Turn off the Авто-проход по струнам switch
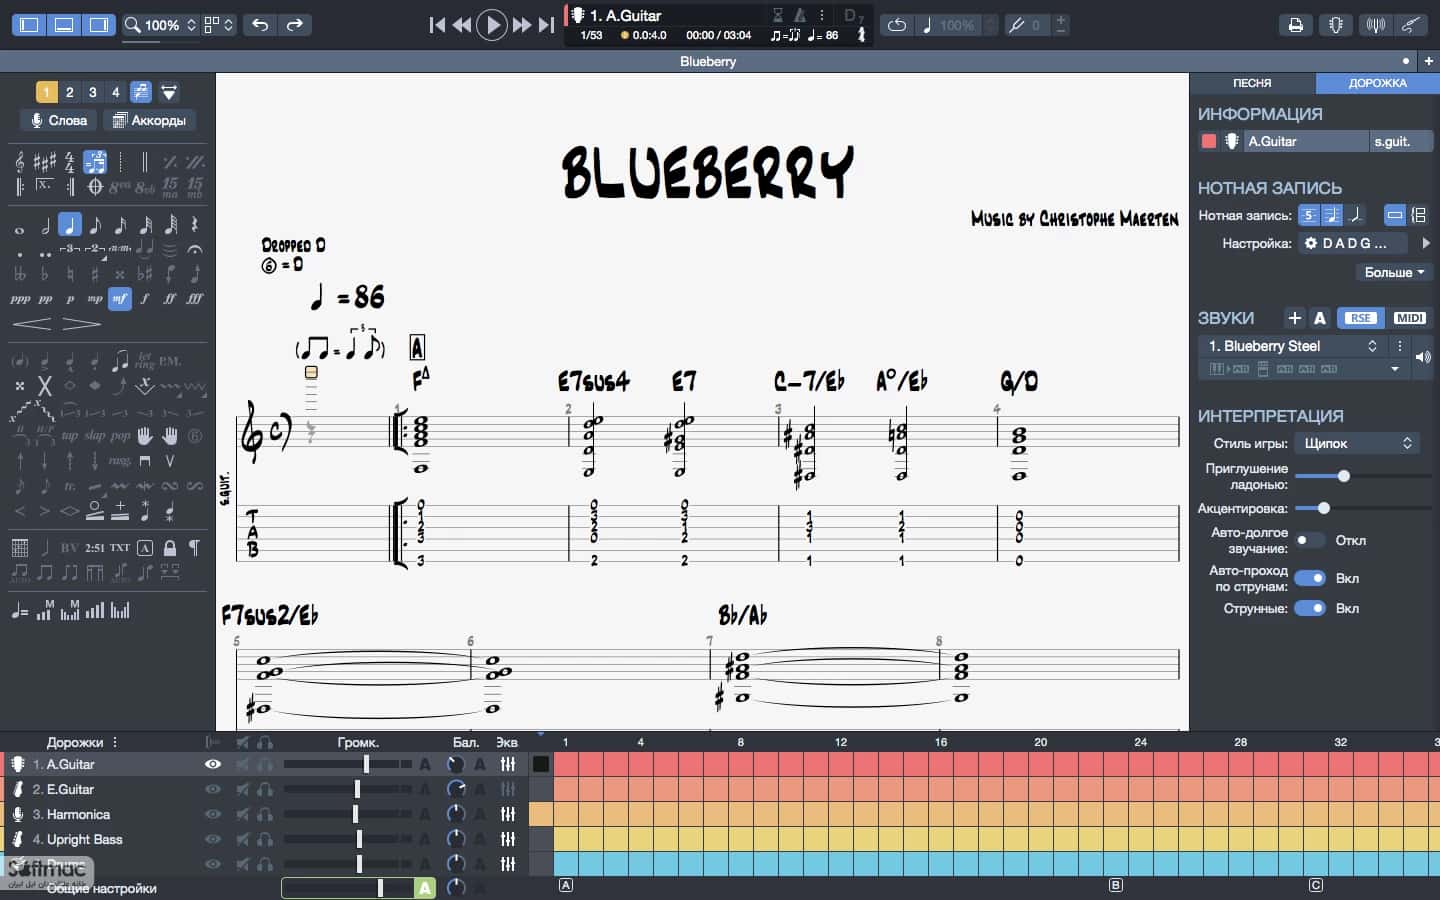The height and width of the screenshot is (900, 1440). pos(1310,578)
